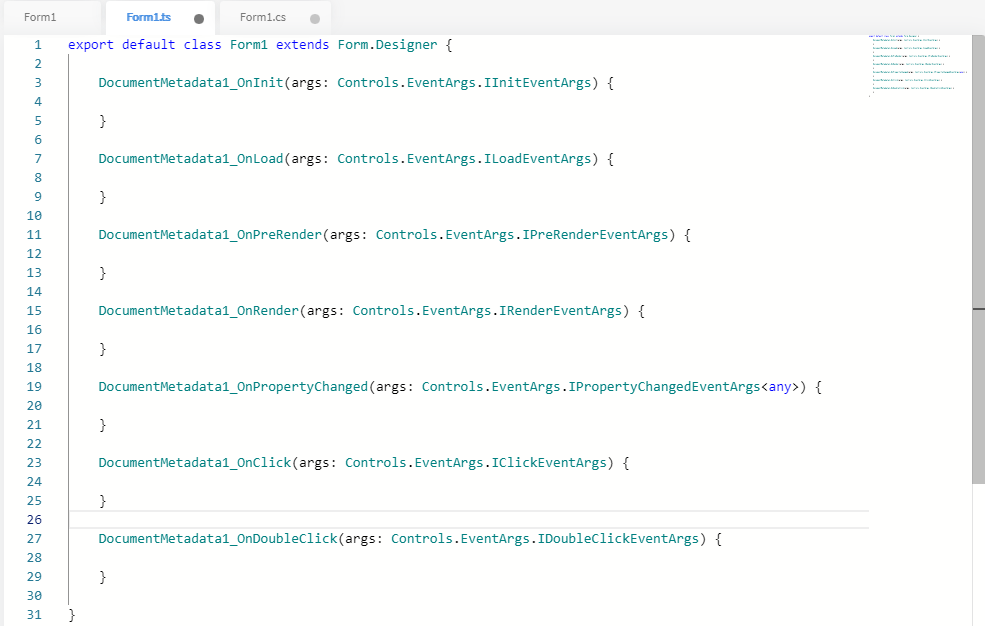Click the IDoubleClickEventArgs type name
Viewport: 985px width, 626px height.
click(618, 539)
